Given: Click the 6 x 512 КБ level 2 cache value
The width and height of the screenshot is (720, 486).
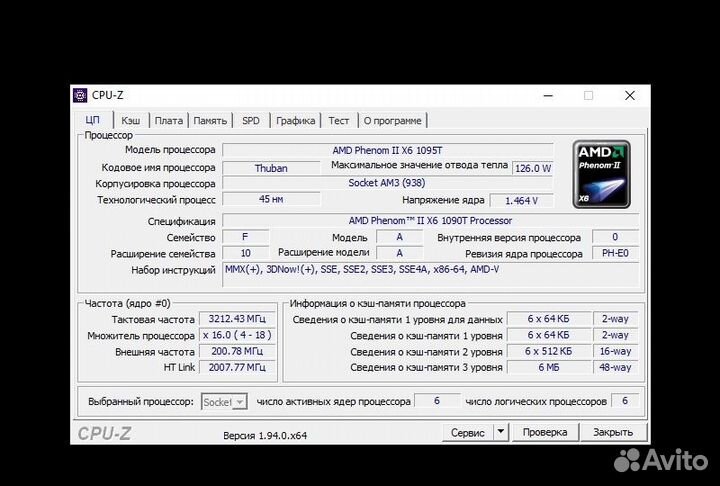Looking at the screenshot, I should [x=549, y=351].
